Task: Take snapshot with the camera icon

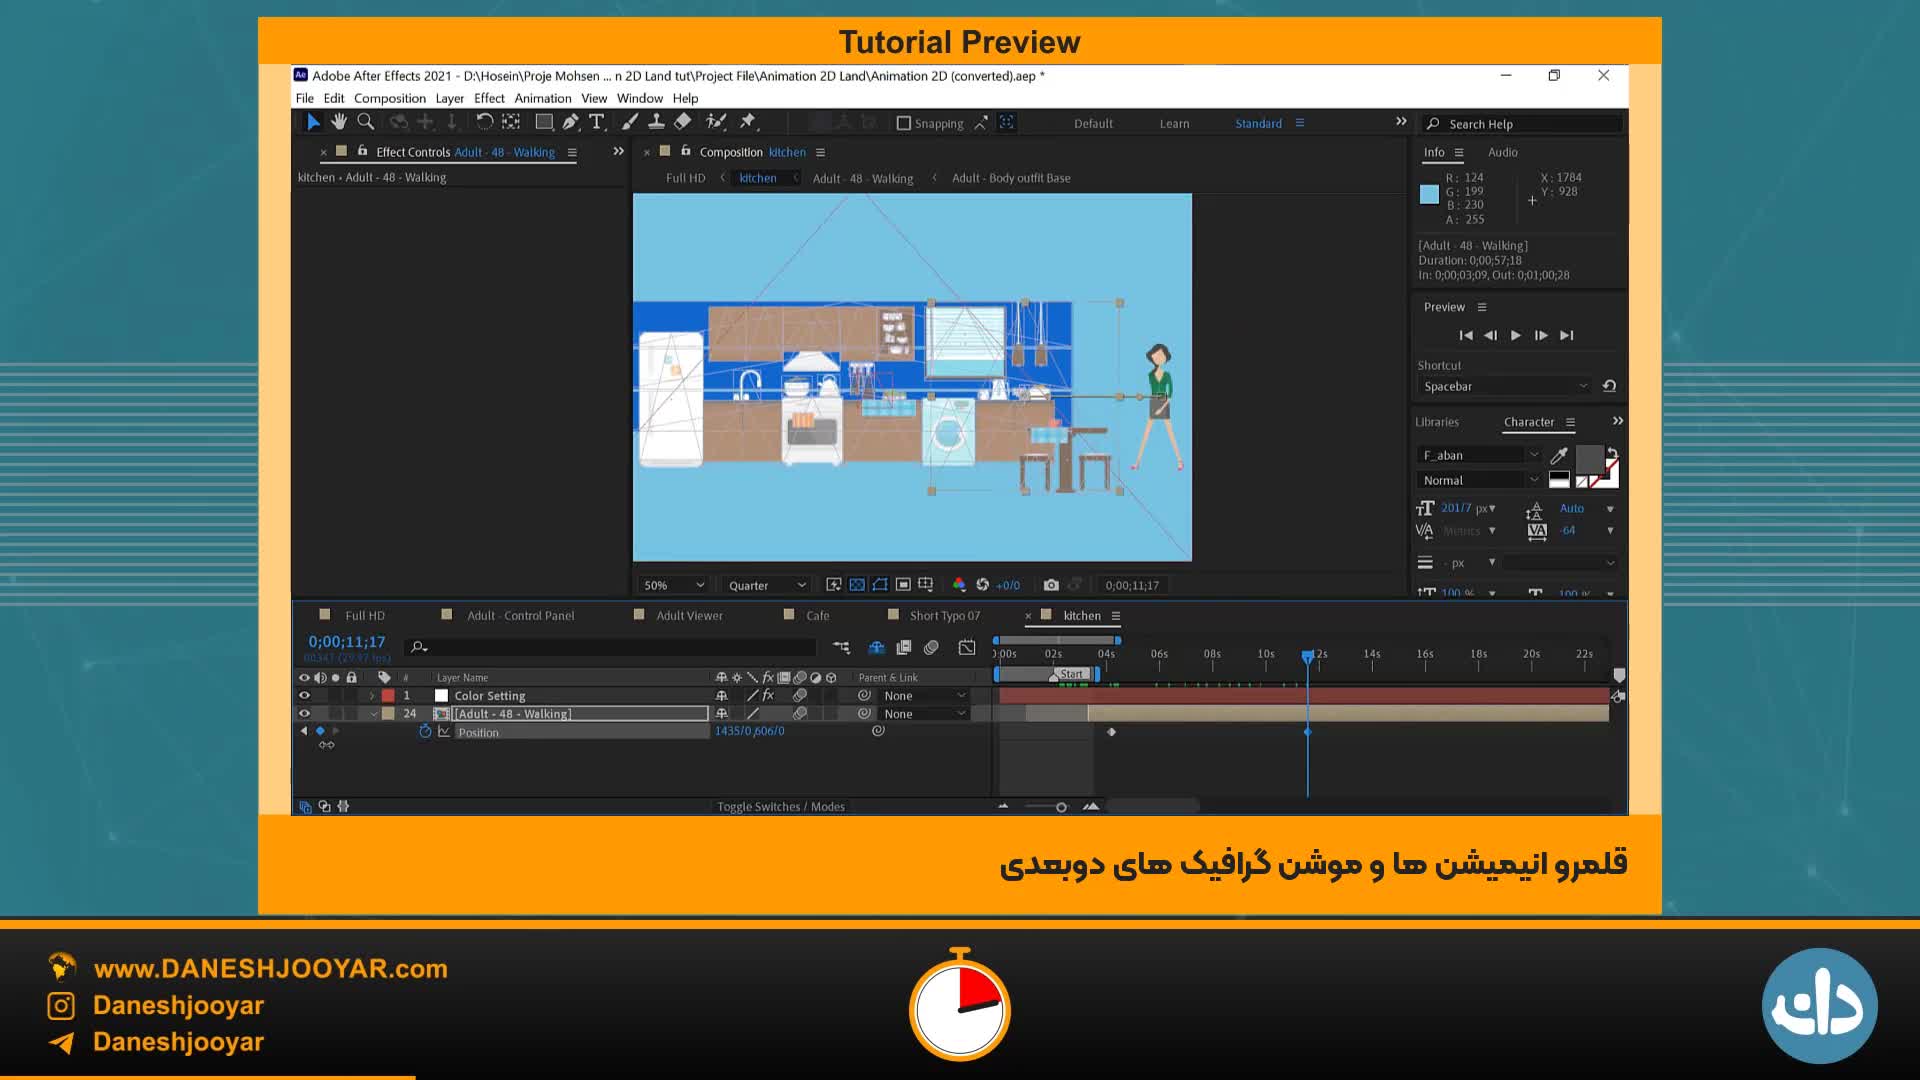Action: [x=1051, y=585]
